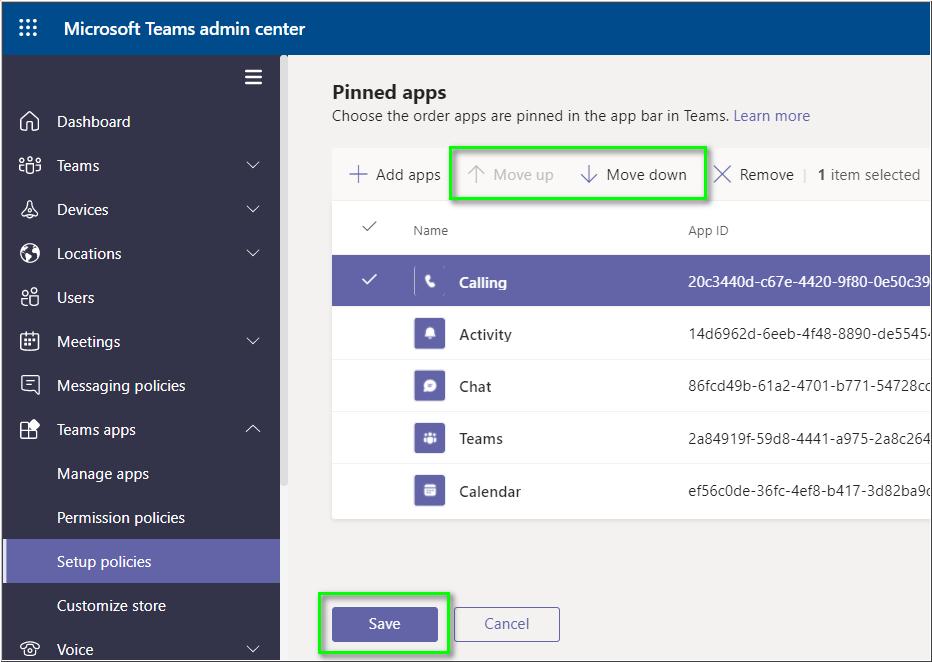Click the Teams app icon in list

[x=430, y=438]
